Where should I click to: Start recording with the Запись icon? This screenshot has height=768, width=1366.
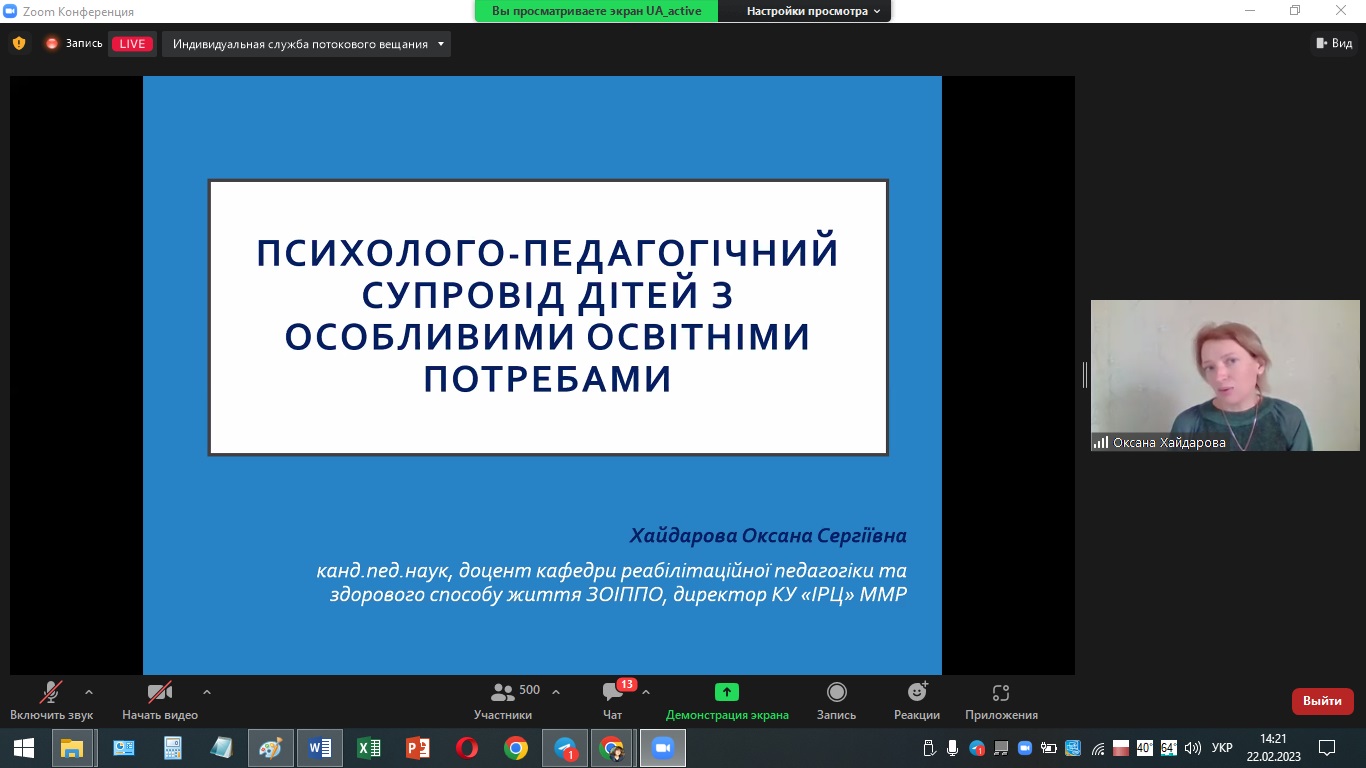836,692
